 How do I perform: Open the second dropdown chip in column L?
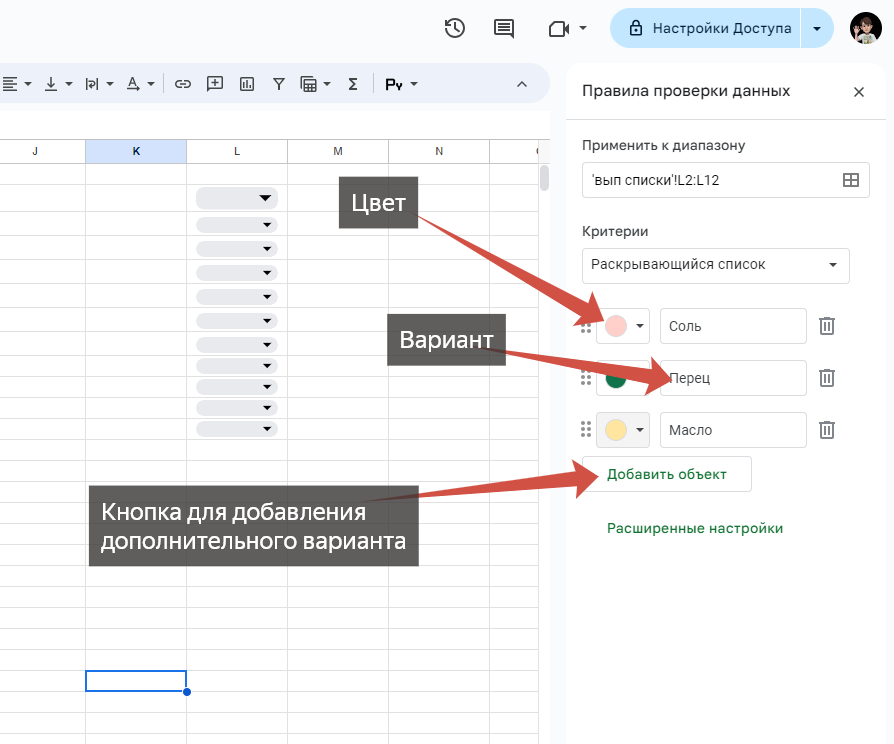(237, 225)
